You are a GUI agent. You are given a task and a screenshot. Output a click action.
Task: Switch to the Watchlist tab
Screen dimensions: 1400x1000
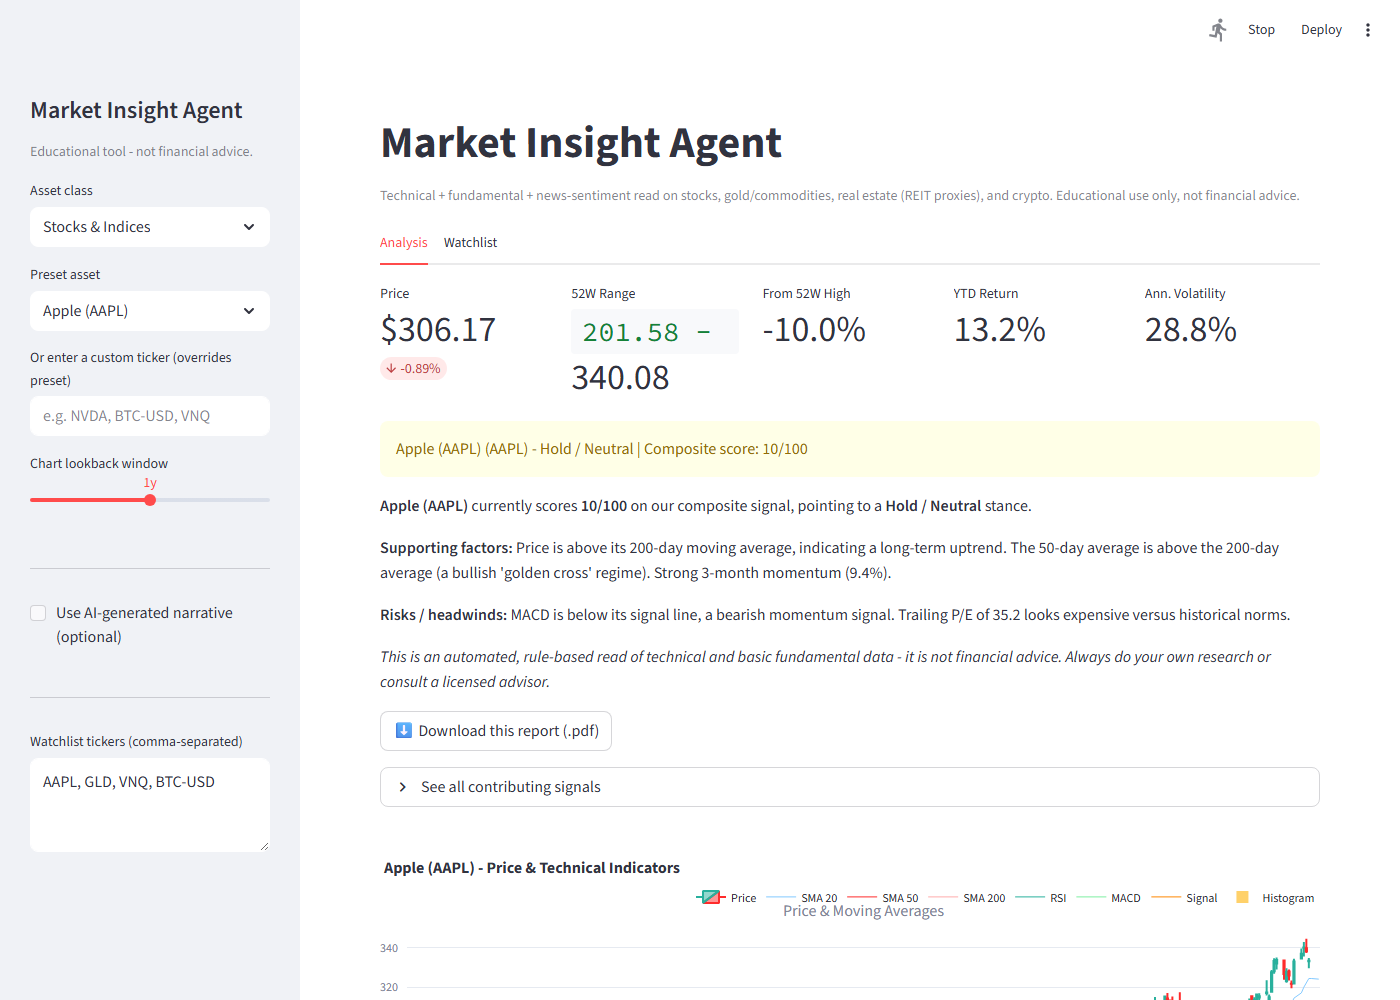coord(470,243)
